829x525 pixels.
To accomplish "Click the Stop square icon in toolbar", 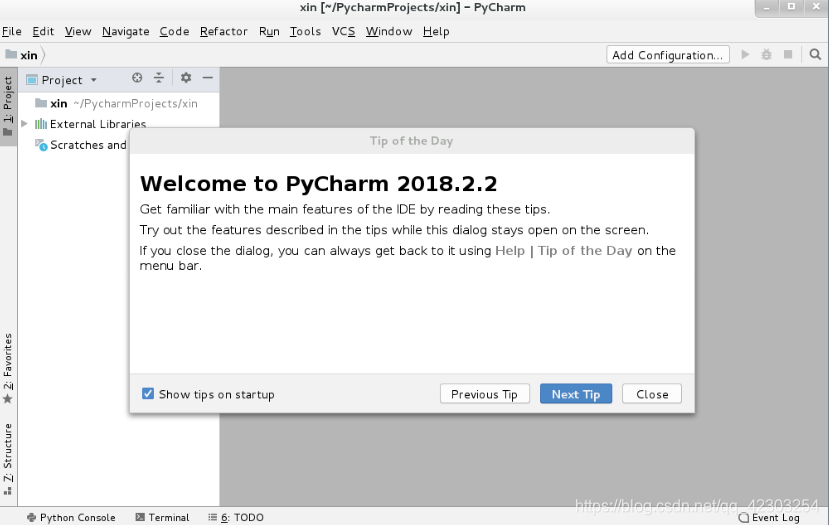I will (788, 54).
